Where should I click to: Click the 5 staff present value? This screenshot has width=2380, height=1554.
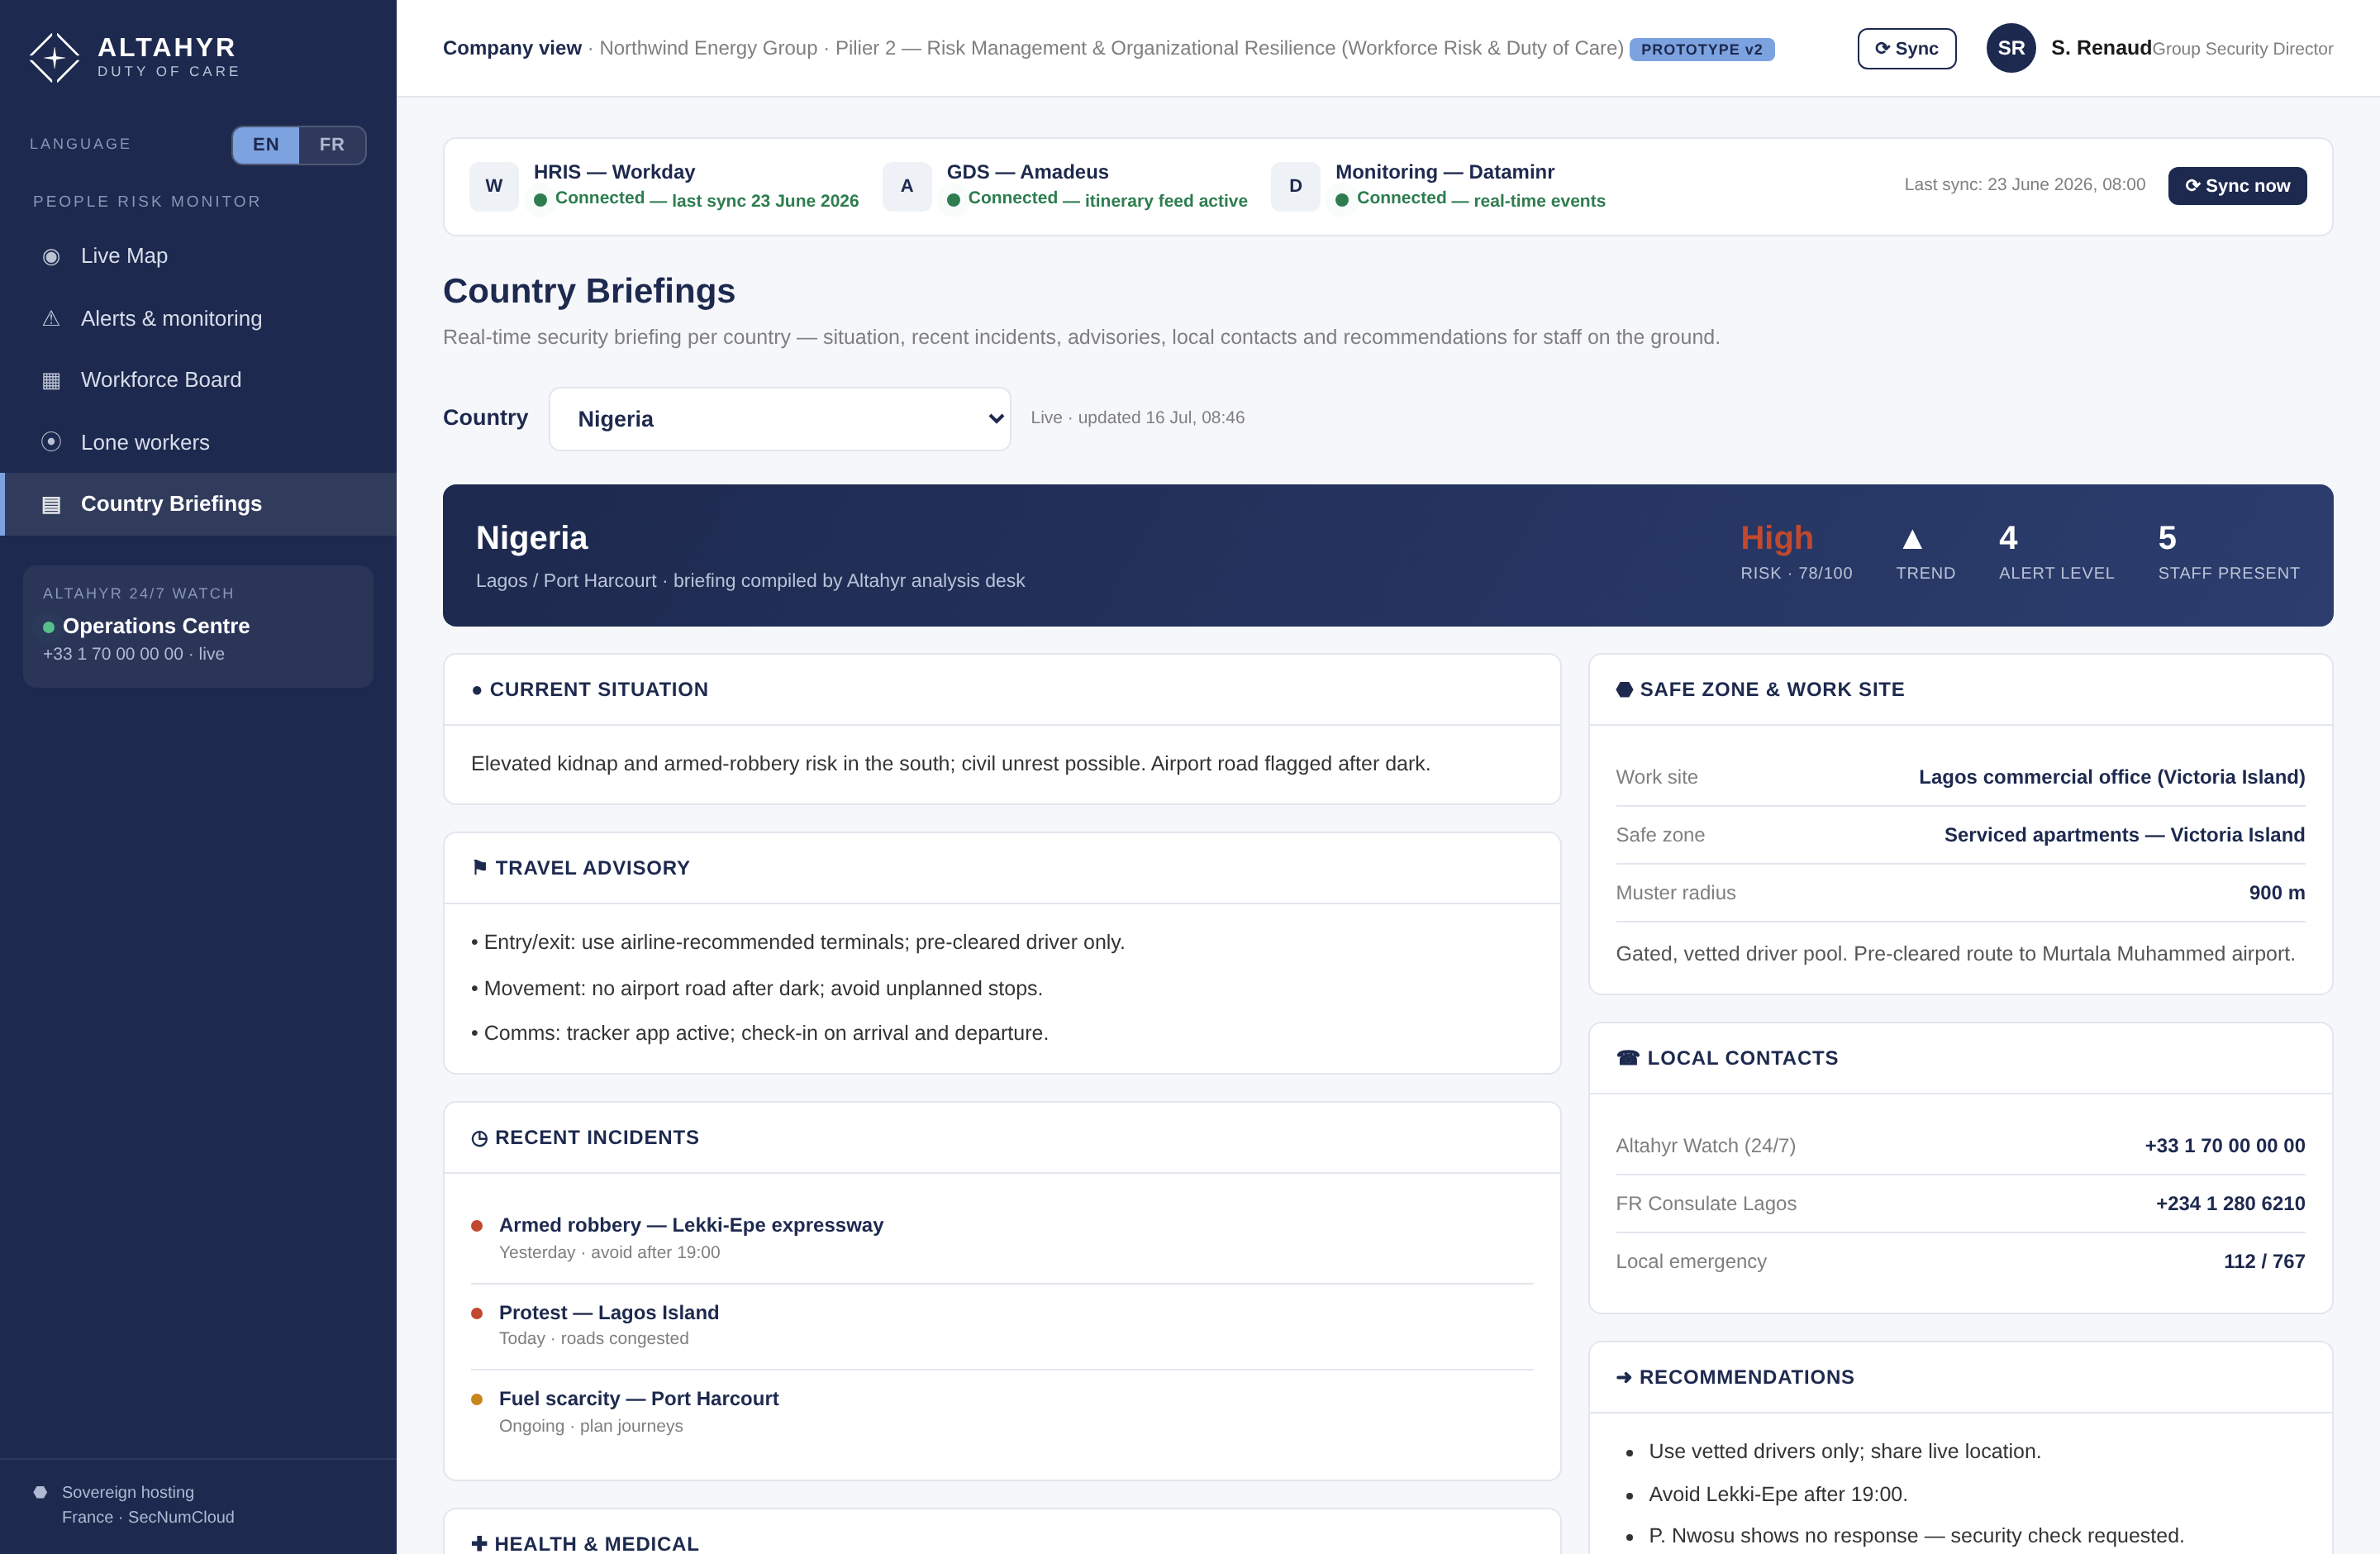[x=2167, y=538]
